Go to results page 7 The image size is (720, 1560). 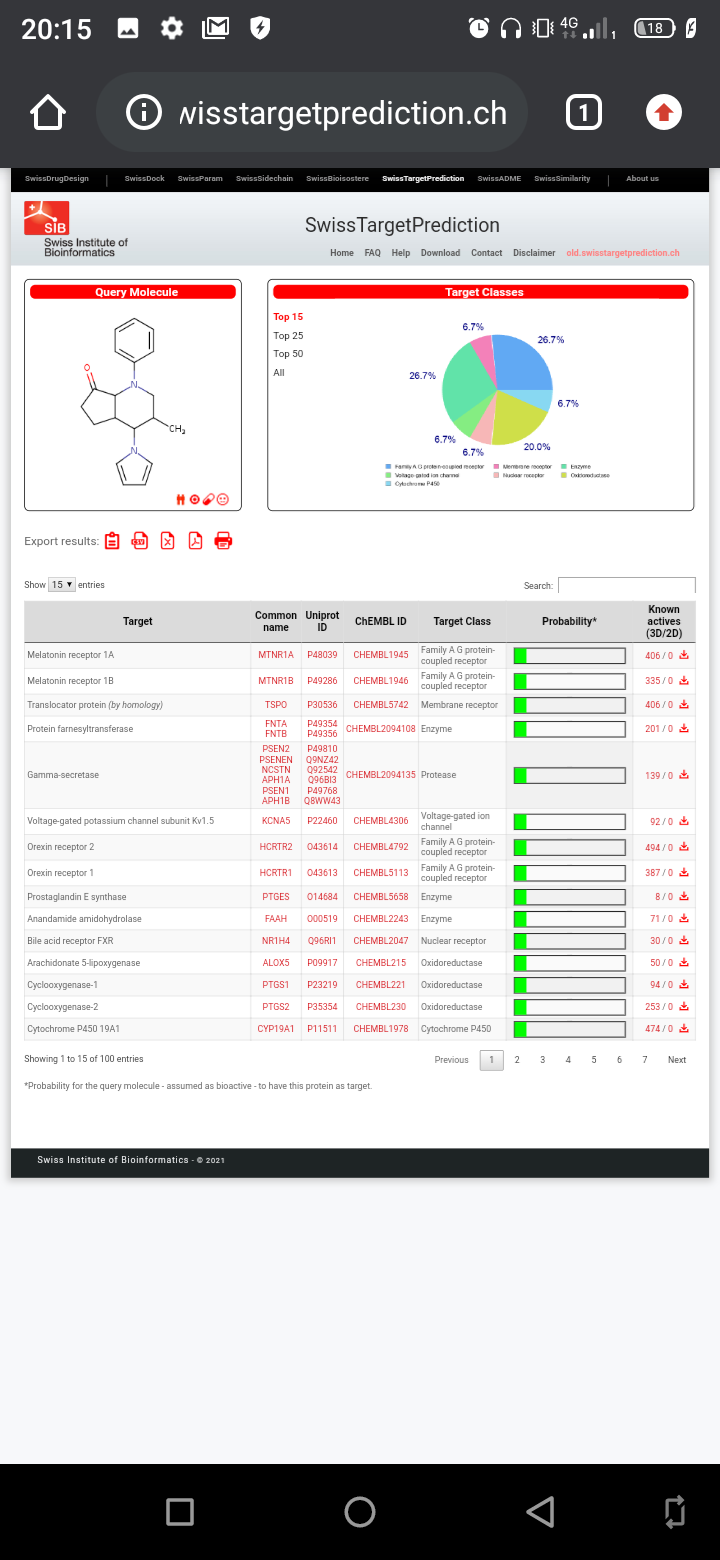[645, 1060]
